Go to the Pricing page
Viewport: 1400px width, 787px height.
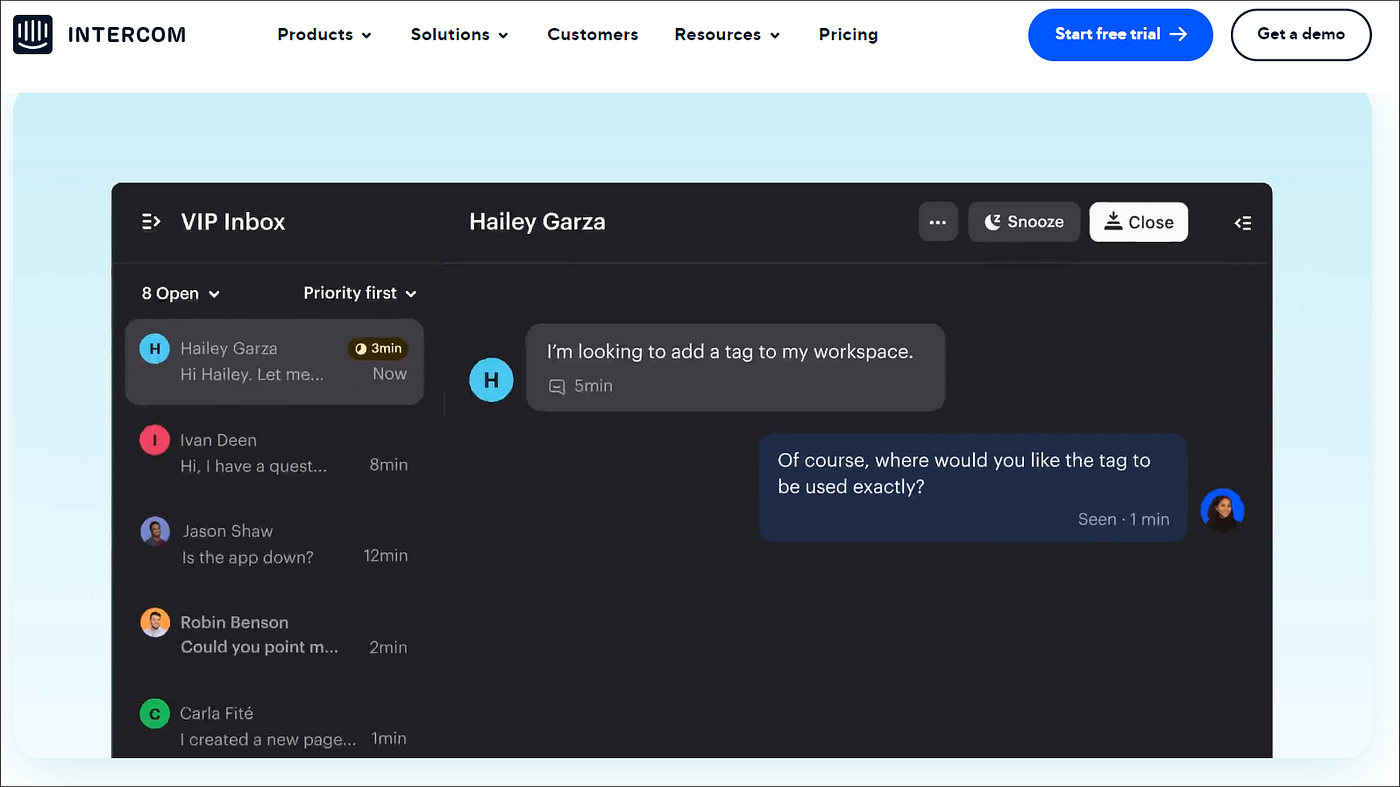pyautogui.click(x=848, y=35)
